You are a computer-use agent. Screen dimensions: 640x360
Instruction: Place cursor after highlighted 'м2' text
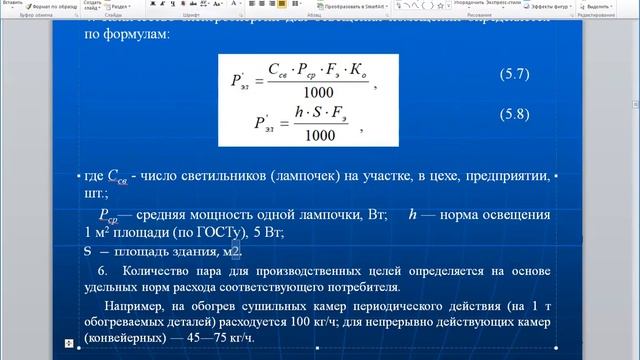[x=240, y=252]
